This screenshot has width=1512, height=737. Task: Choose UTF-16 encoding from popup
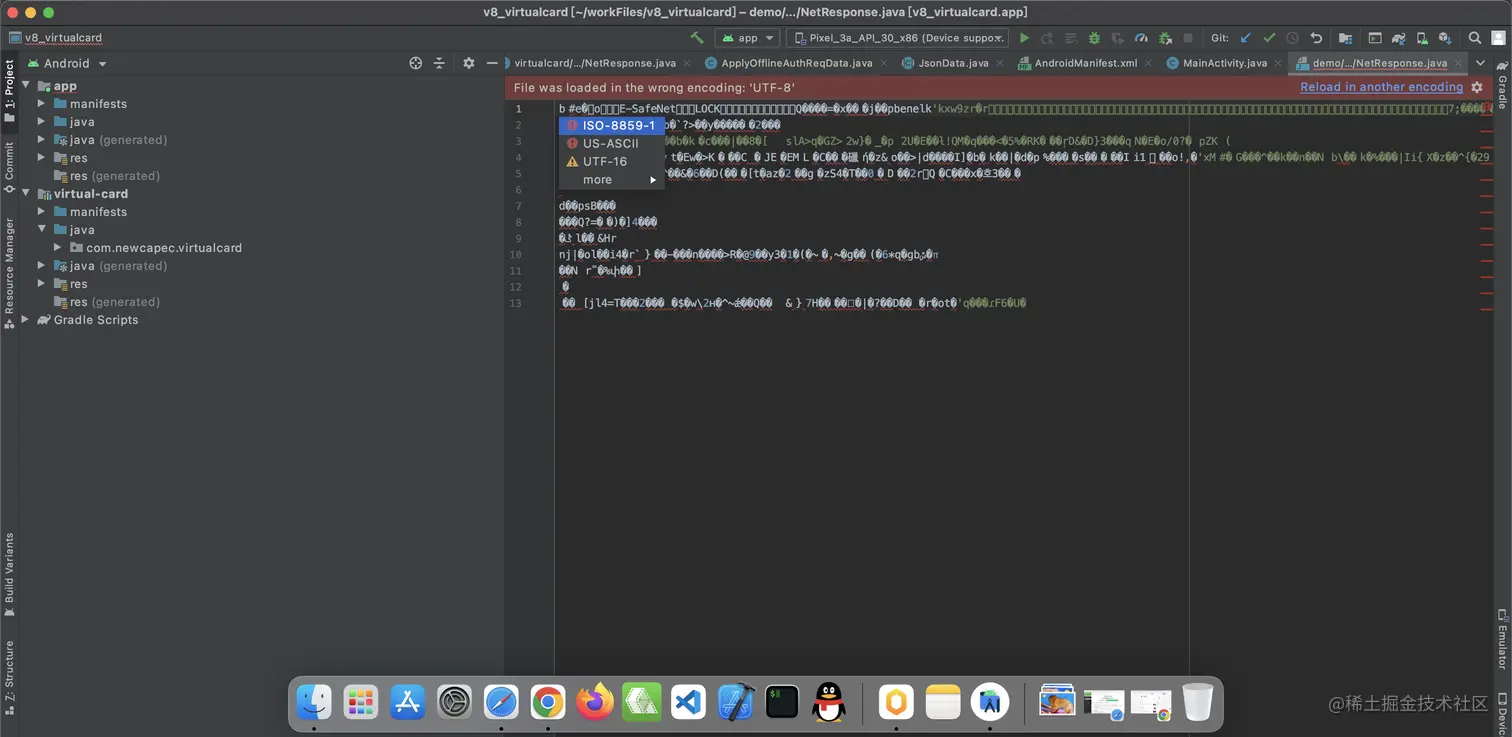(611, 161)
